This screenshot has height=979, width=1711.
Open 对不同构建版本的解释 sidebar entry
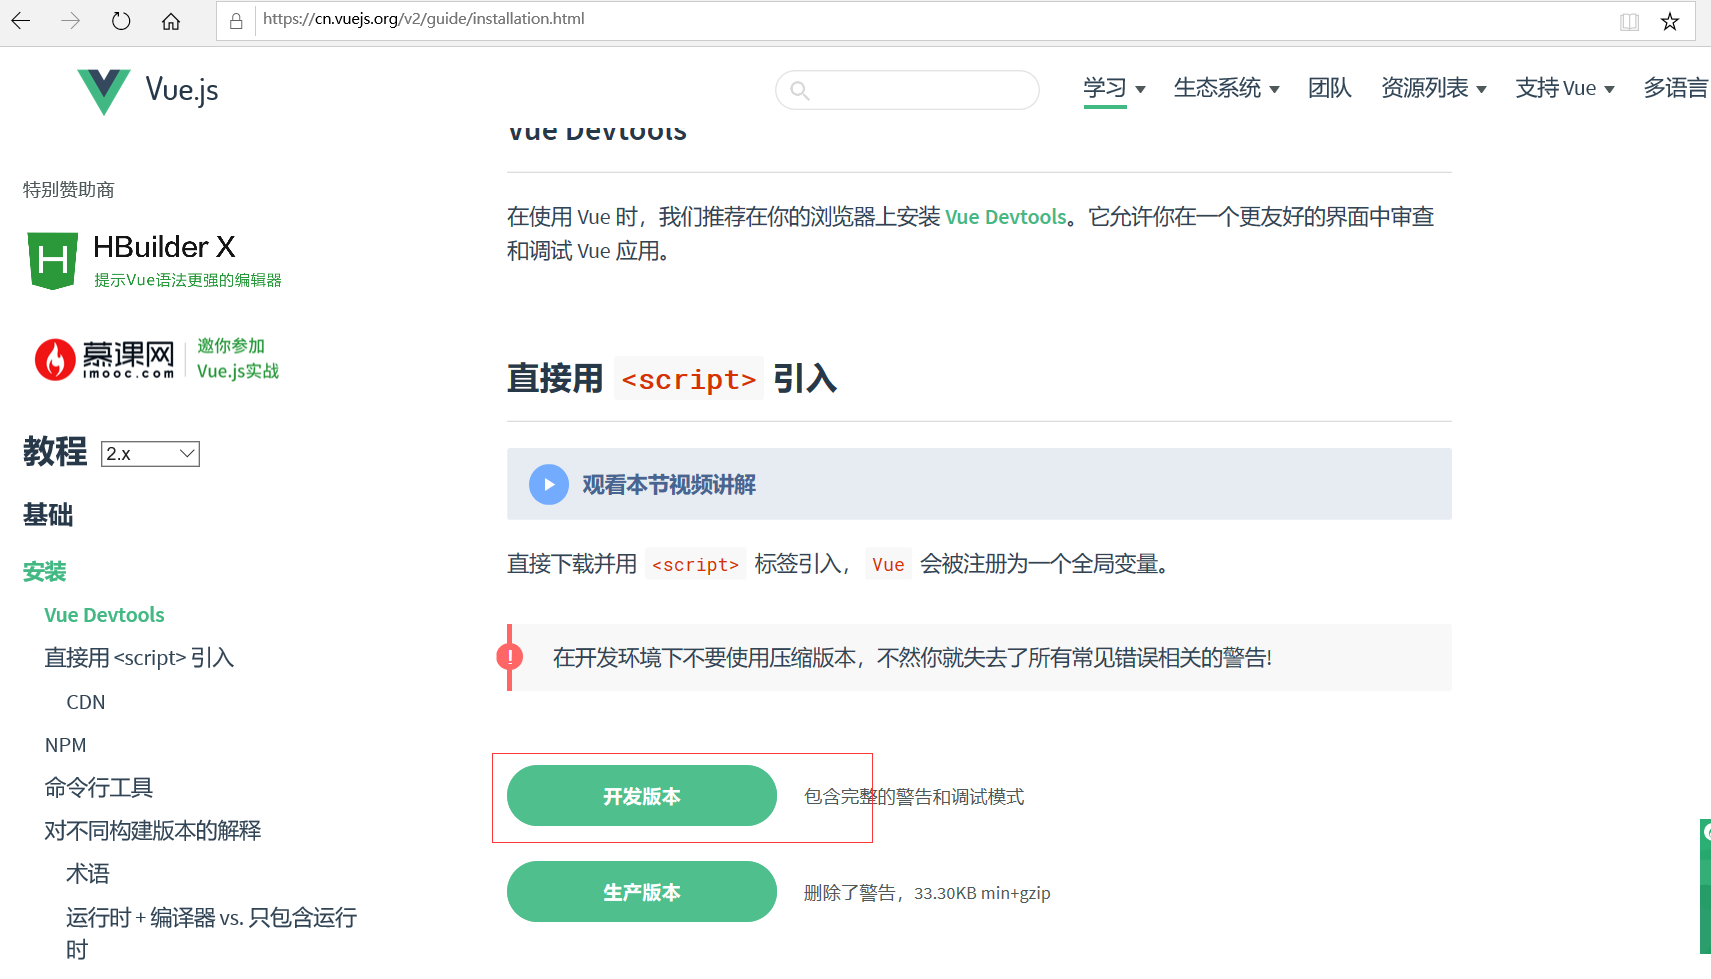(x=152, y=831)
